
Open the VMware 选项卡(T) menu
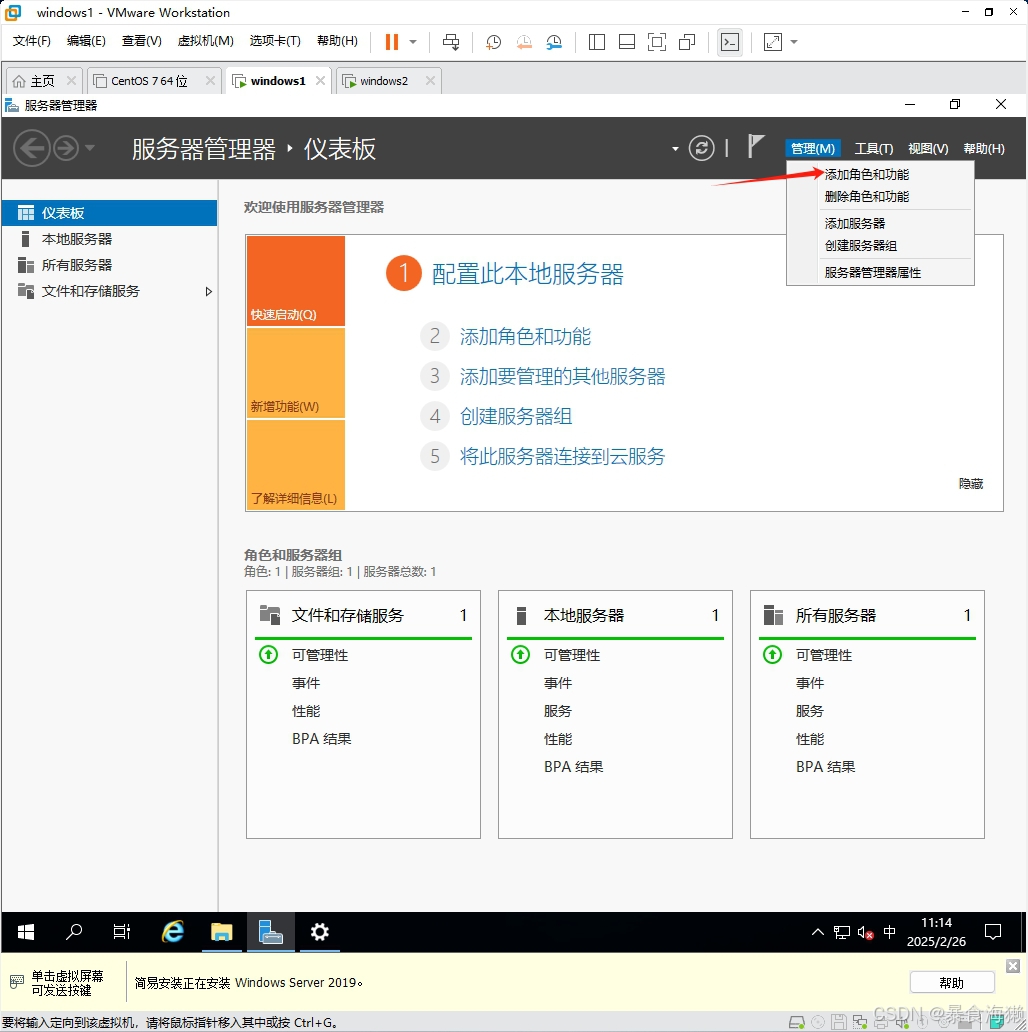pyautogui.click(x=275, y=41)
